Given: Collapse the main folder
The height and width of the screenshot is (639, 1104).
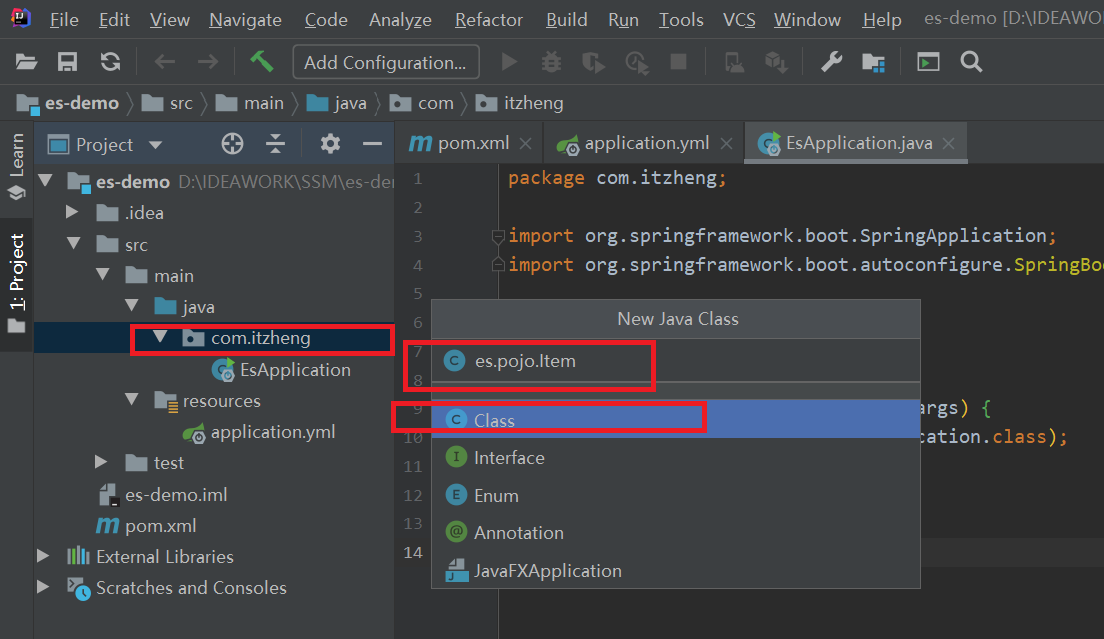Looking at the screenshot, I should point(104,274).
